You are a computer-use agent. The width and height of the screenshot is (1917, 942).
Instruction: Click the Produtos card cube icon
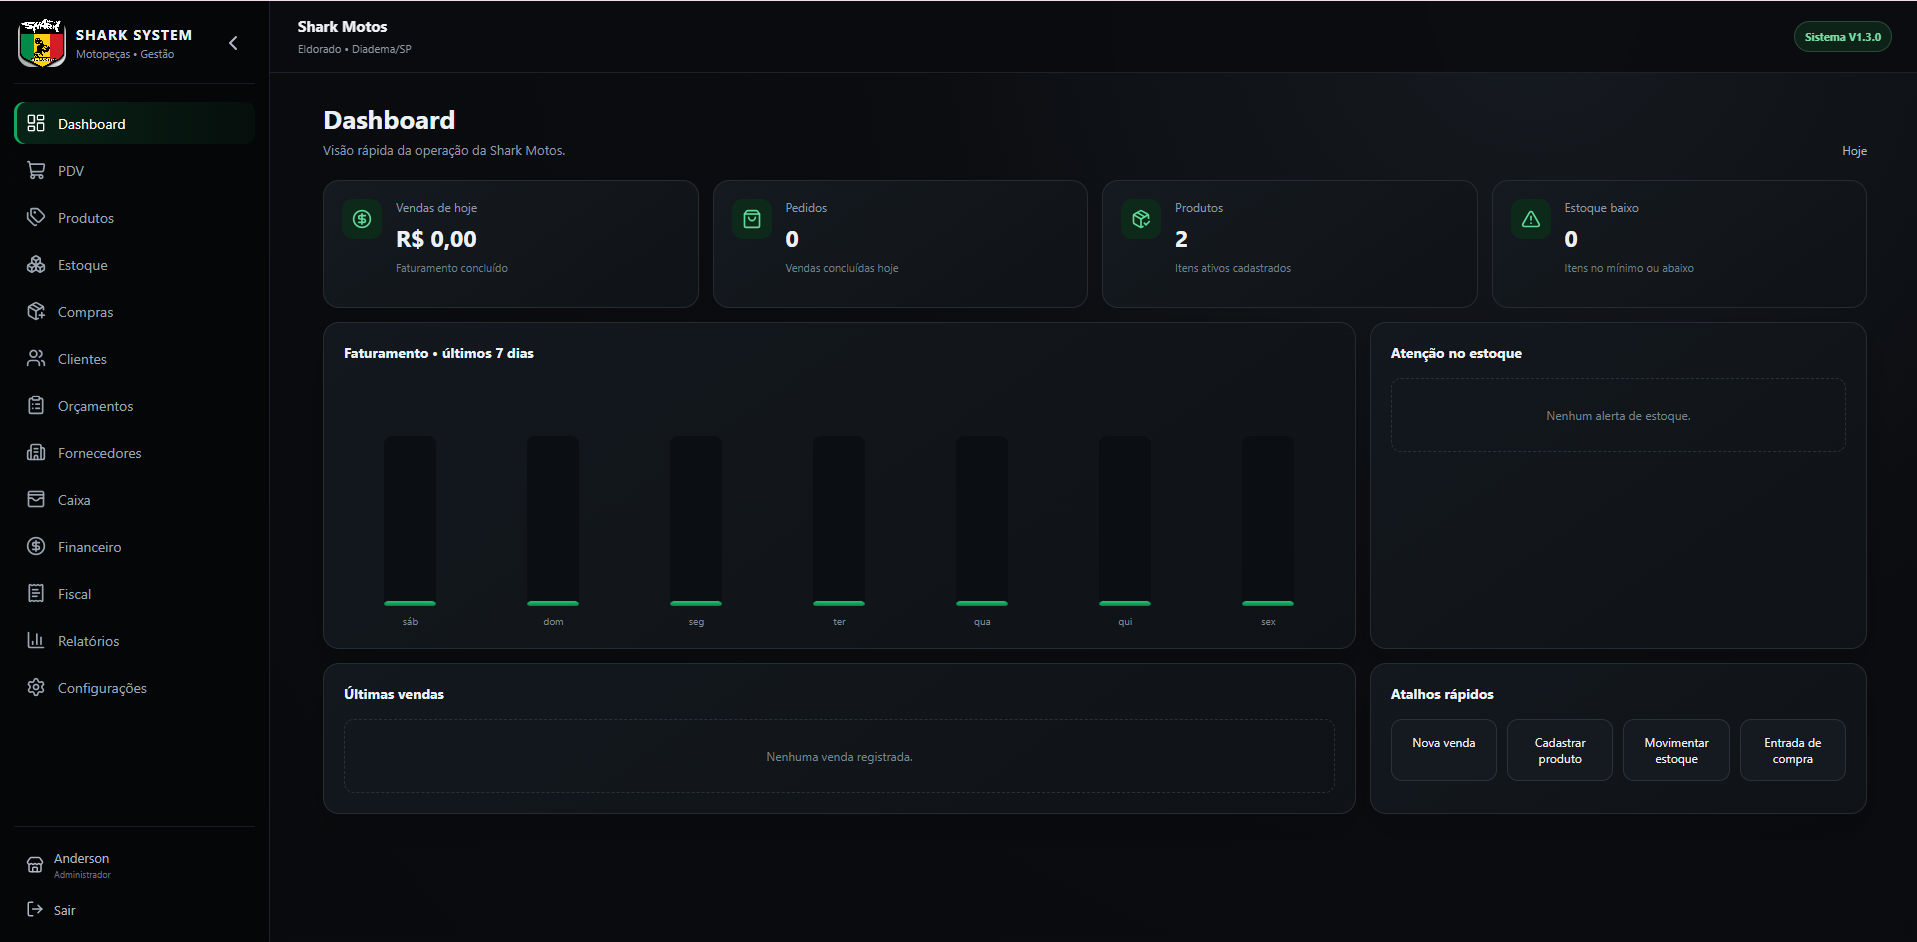[x=1141, y=219]
